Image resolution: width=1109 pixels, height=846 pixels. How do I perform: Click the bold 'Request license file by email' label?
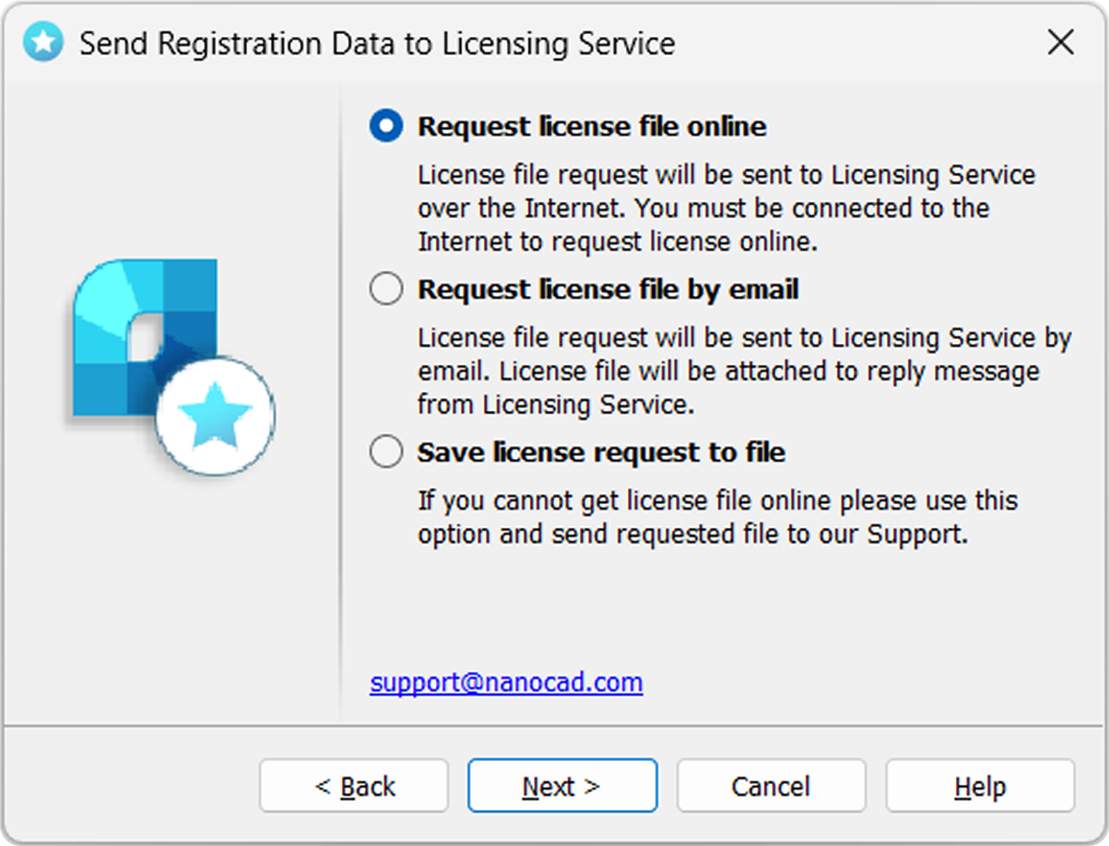click(608, 289)
